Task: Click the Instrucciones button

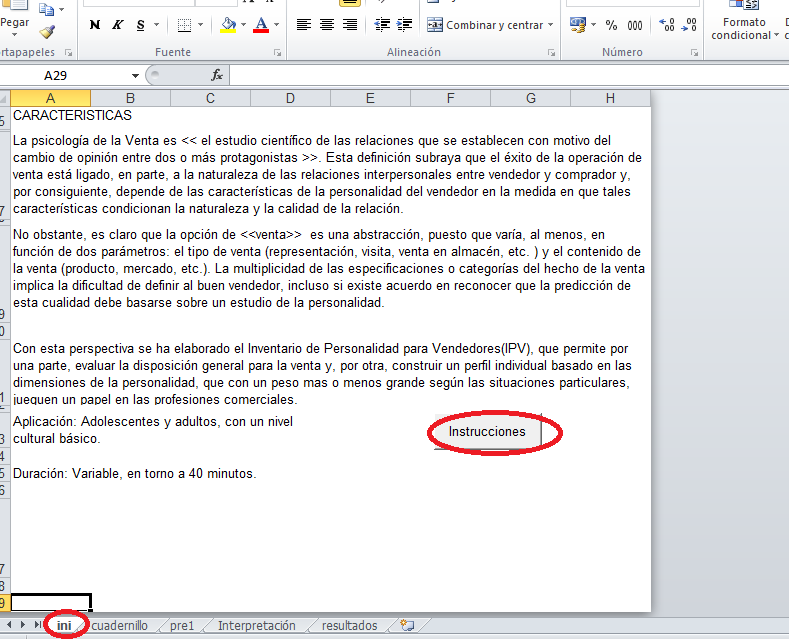Action: 487,432
